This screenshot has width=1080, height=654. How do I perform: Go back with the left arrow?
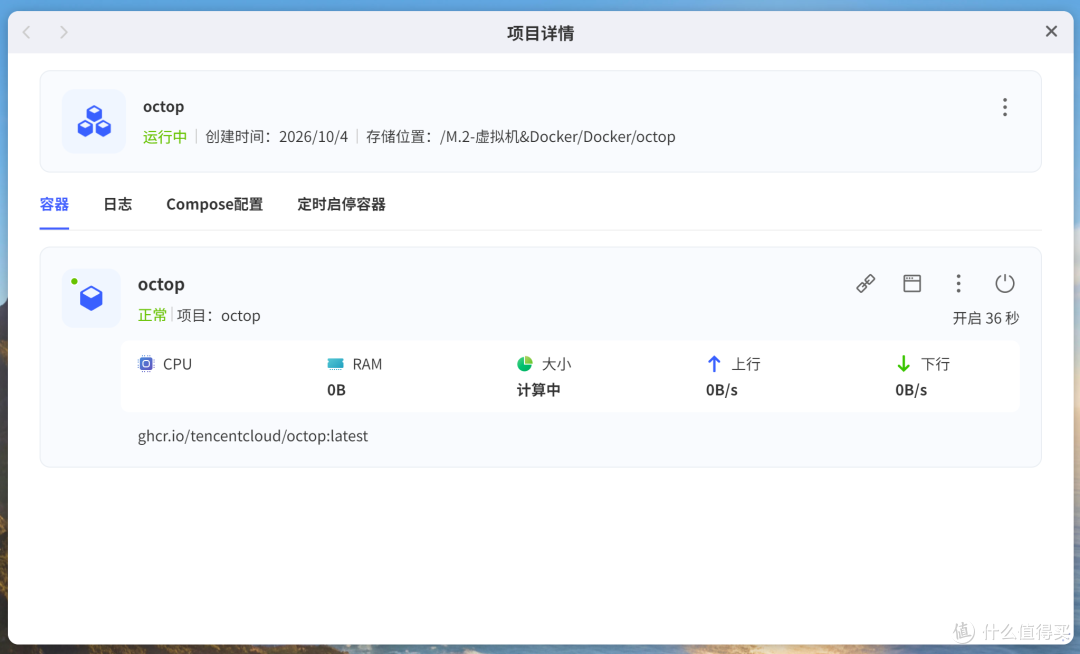(x=27, y=32)
